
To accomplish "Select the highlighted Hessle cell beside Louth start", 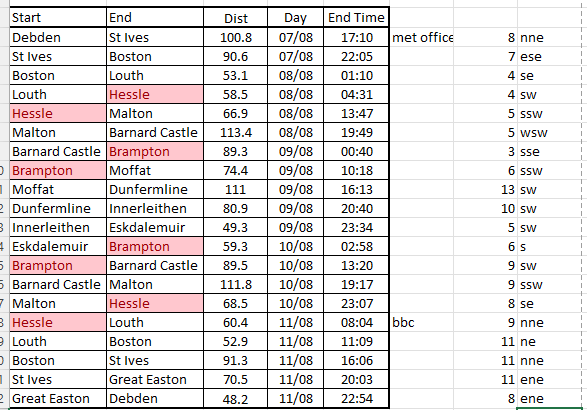I will coord(155,94).
